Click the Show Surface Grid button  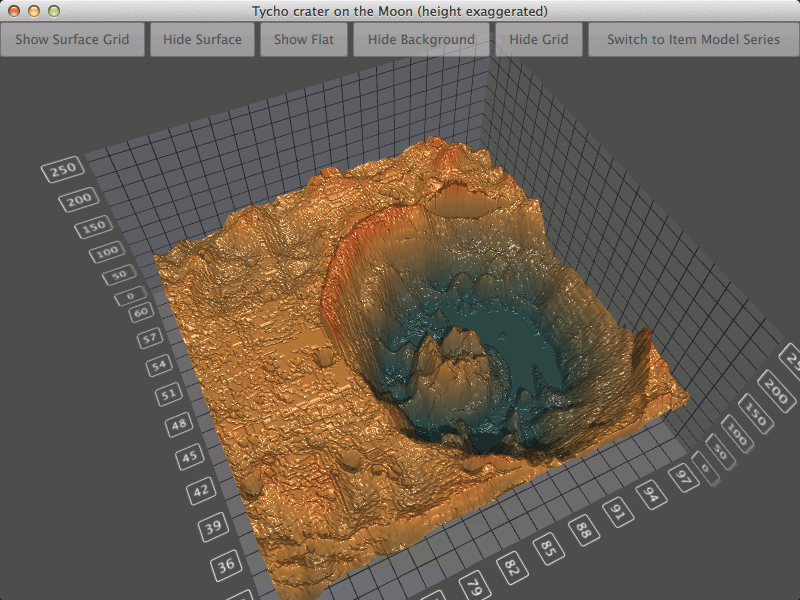tap(72, 40)
